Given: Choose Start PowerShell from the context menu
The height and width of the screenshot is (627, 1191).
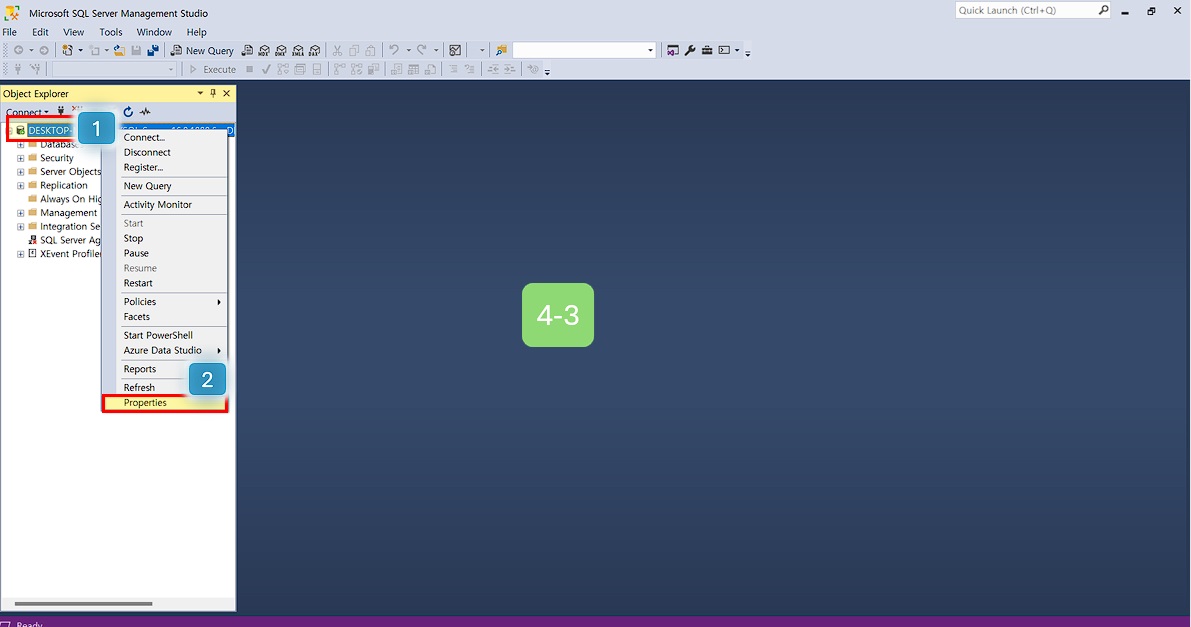Looking at the screenshot, I should coord(165,335).
